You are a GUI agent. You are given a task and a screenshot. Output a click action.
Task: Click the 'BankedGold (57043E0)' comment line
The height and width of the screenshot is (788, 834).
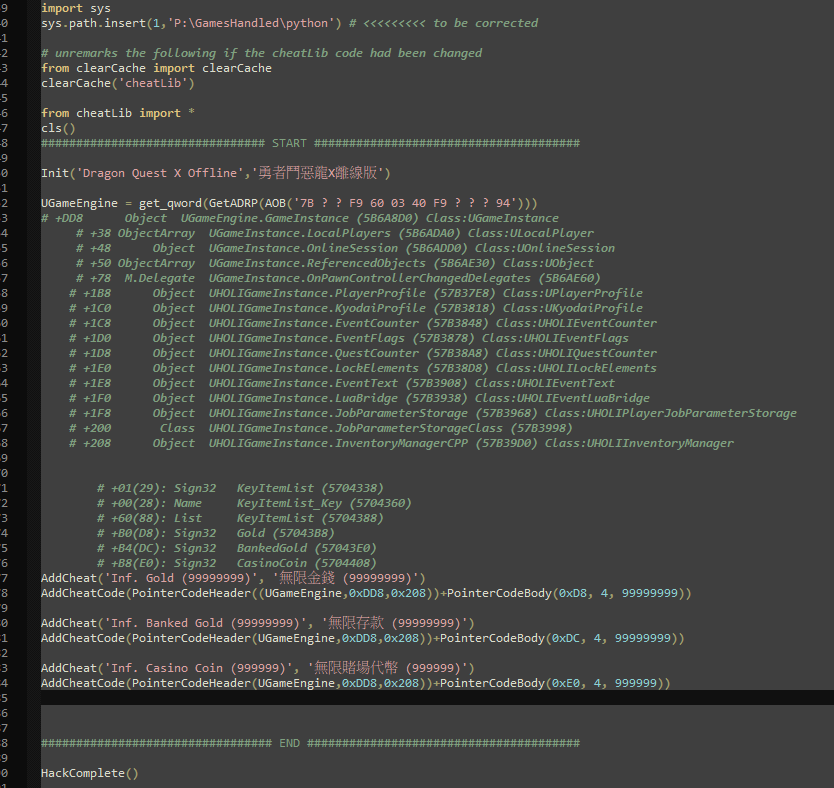tap(237, 548)
